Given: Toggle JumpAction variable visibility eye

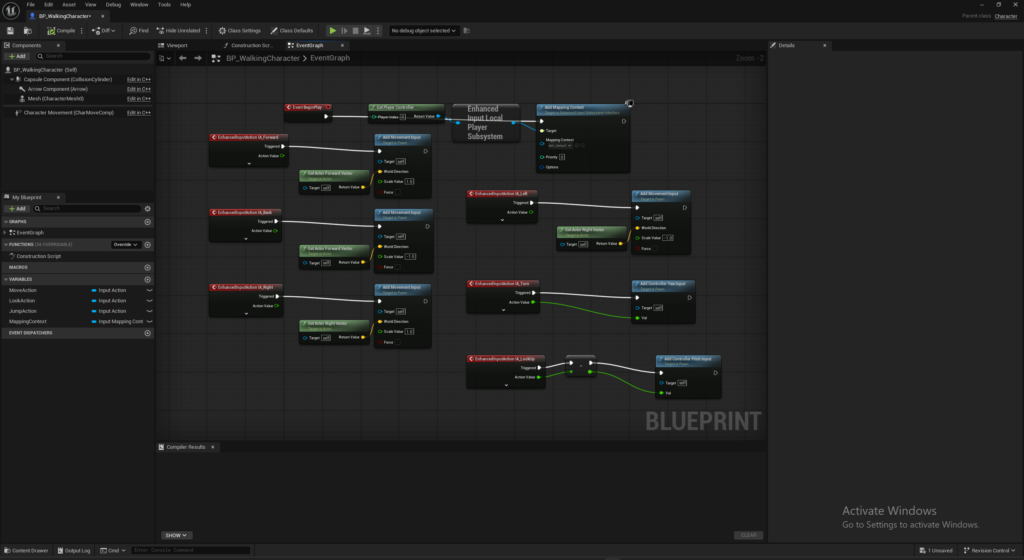Looking at the screenshot, I should coord(150,311).
